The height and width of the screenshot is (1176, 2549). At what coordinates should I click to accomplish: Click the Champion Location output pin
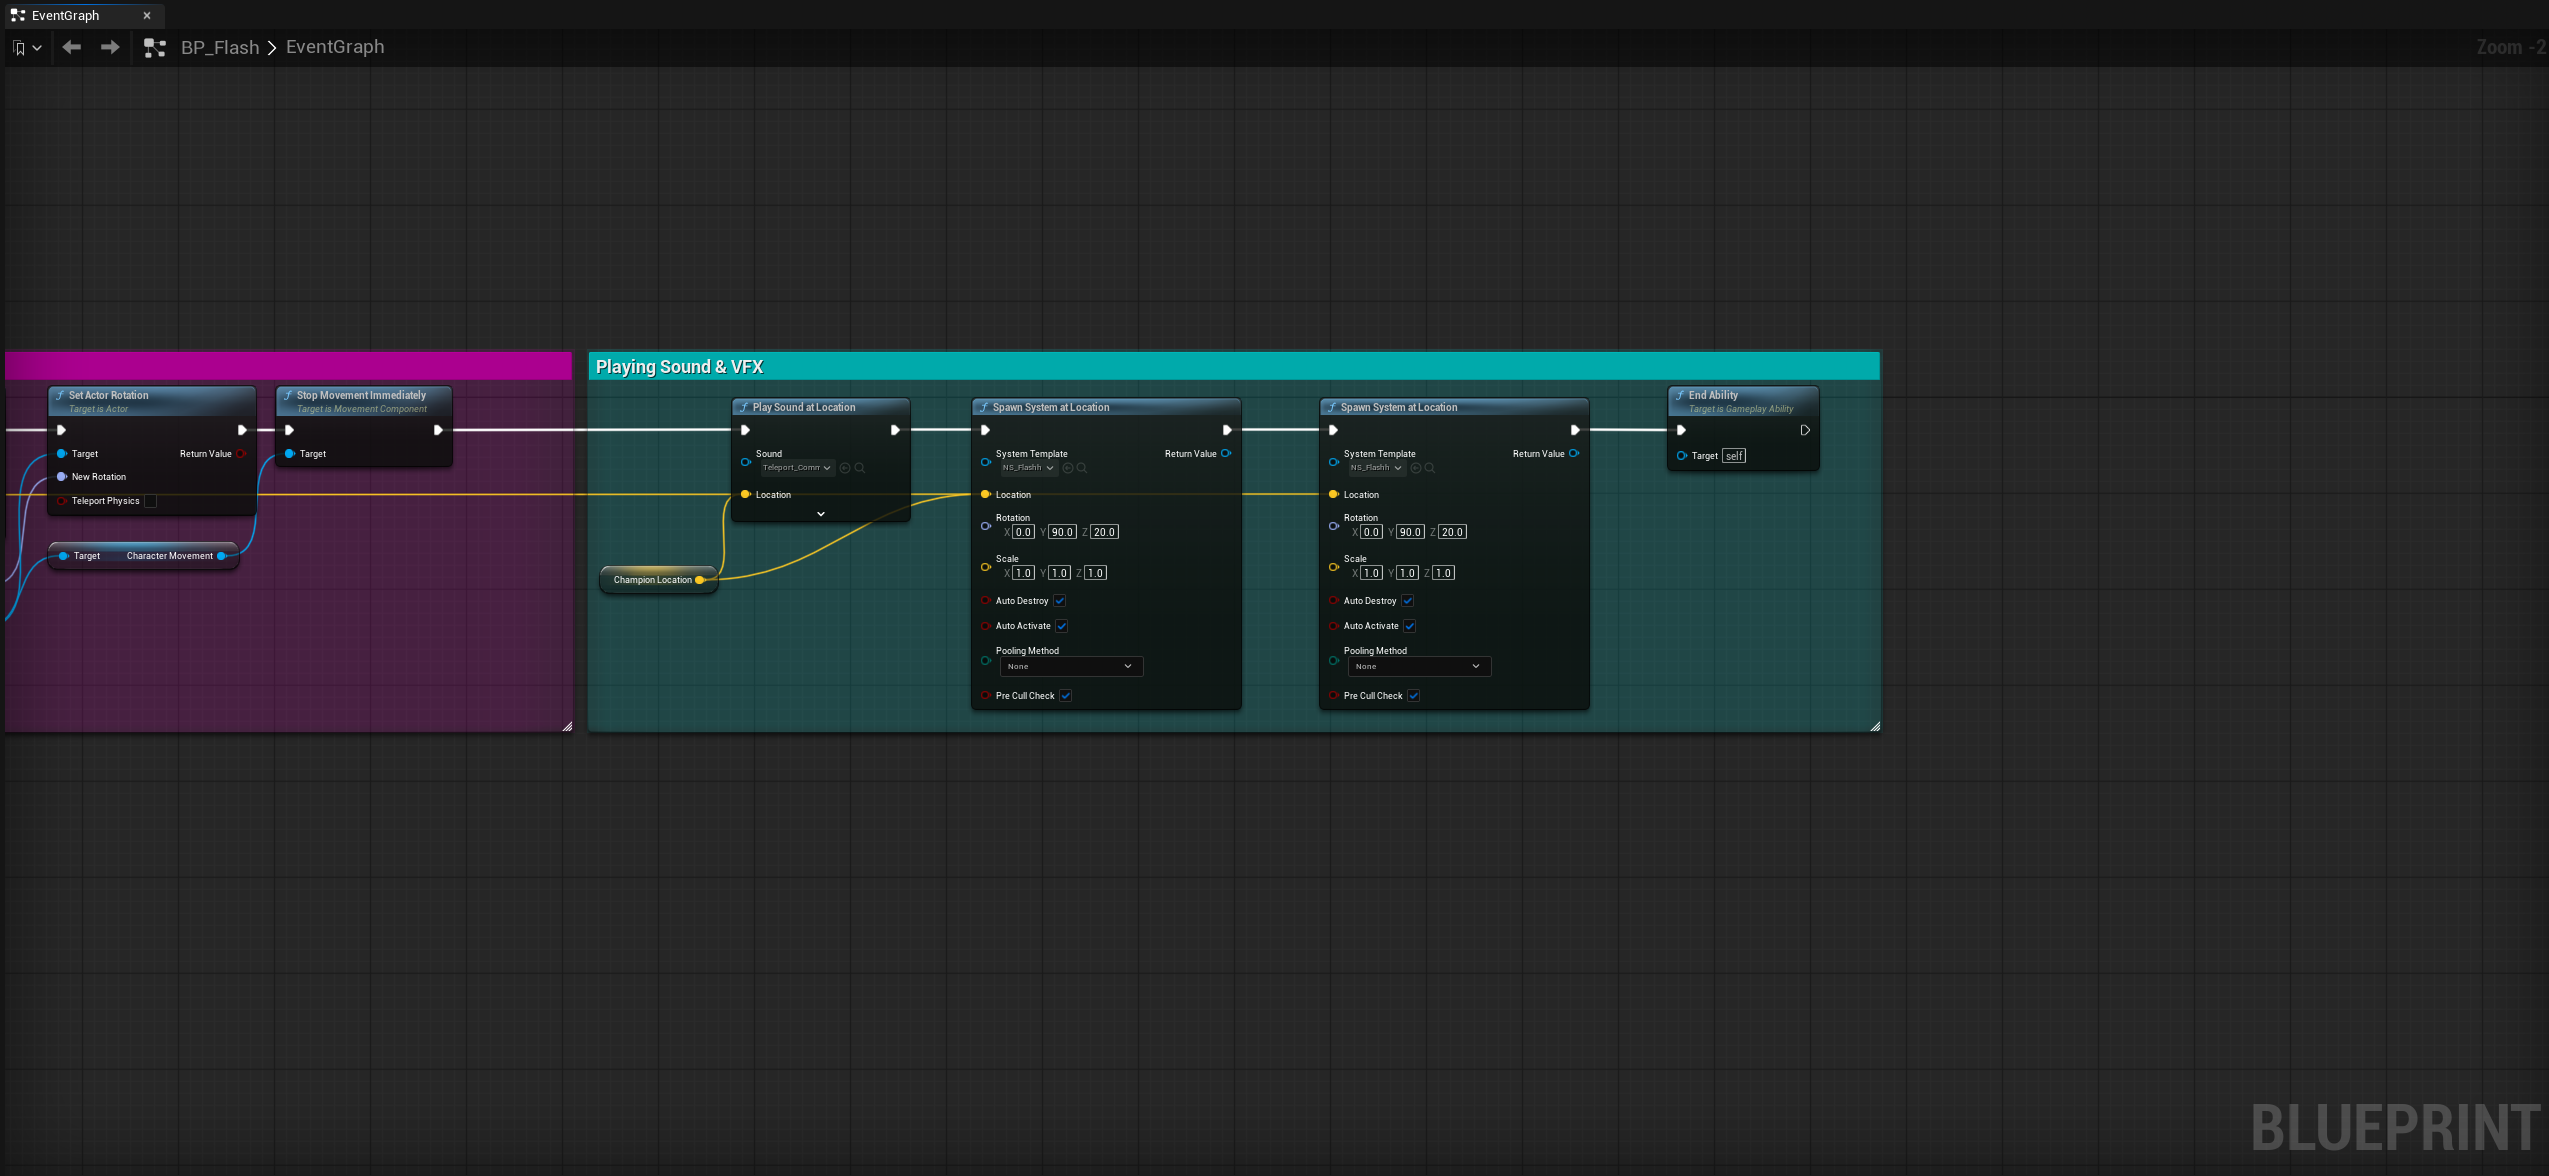coord(700,580)
